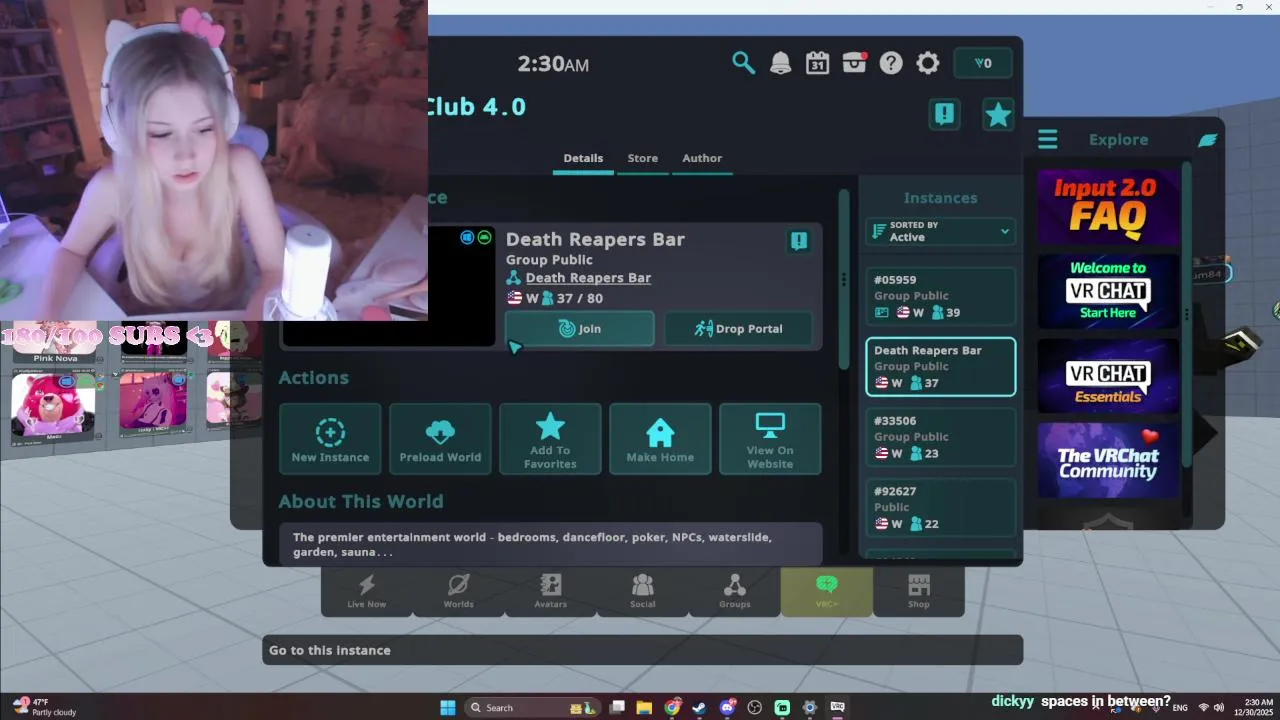The height and width of the screenshot is (720, 1280).
Task: Report this world with exclamation icon beside star
Action: tap(944, 114)
